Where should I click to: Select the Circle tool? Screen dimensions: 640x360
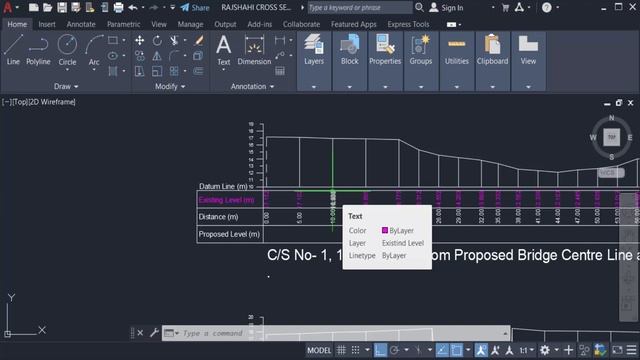(67, 50)
